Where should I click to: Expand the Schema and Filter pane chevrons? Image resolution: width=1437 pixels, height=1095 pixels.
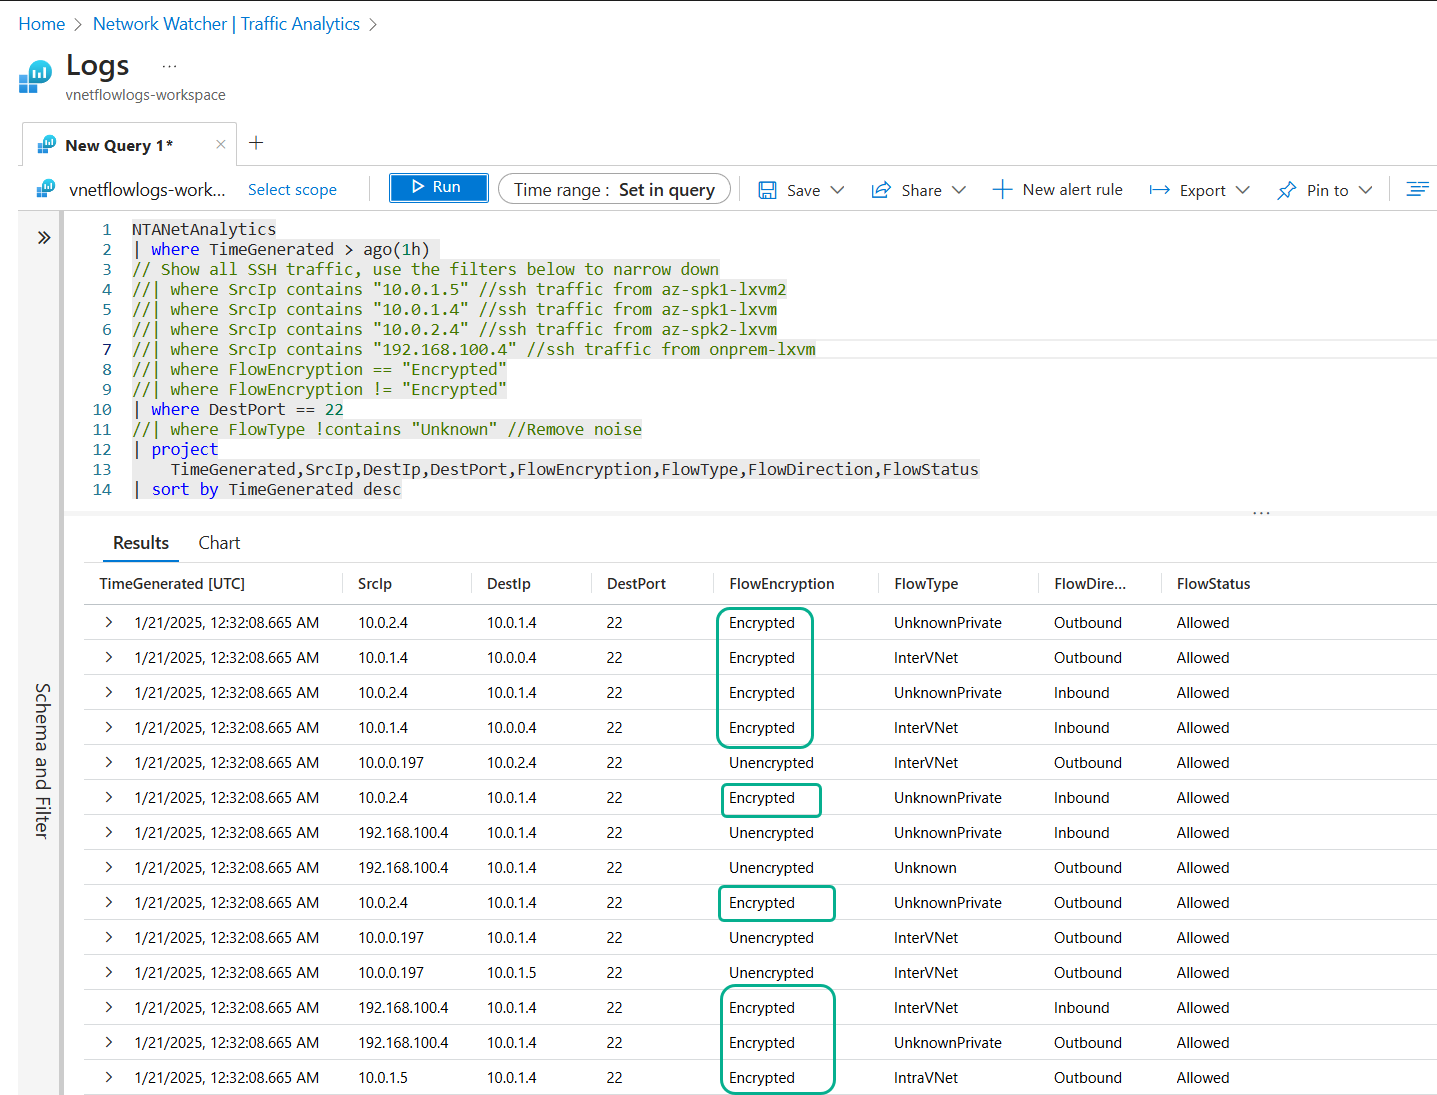[44, 238]
